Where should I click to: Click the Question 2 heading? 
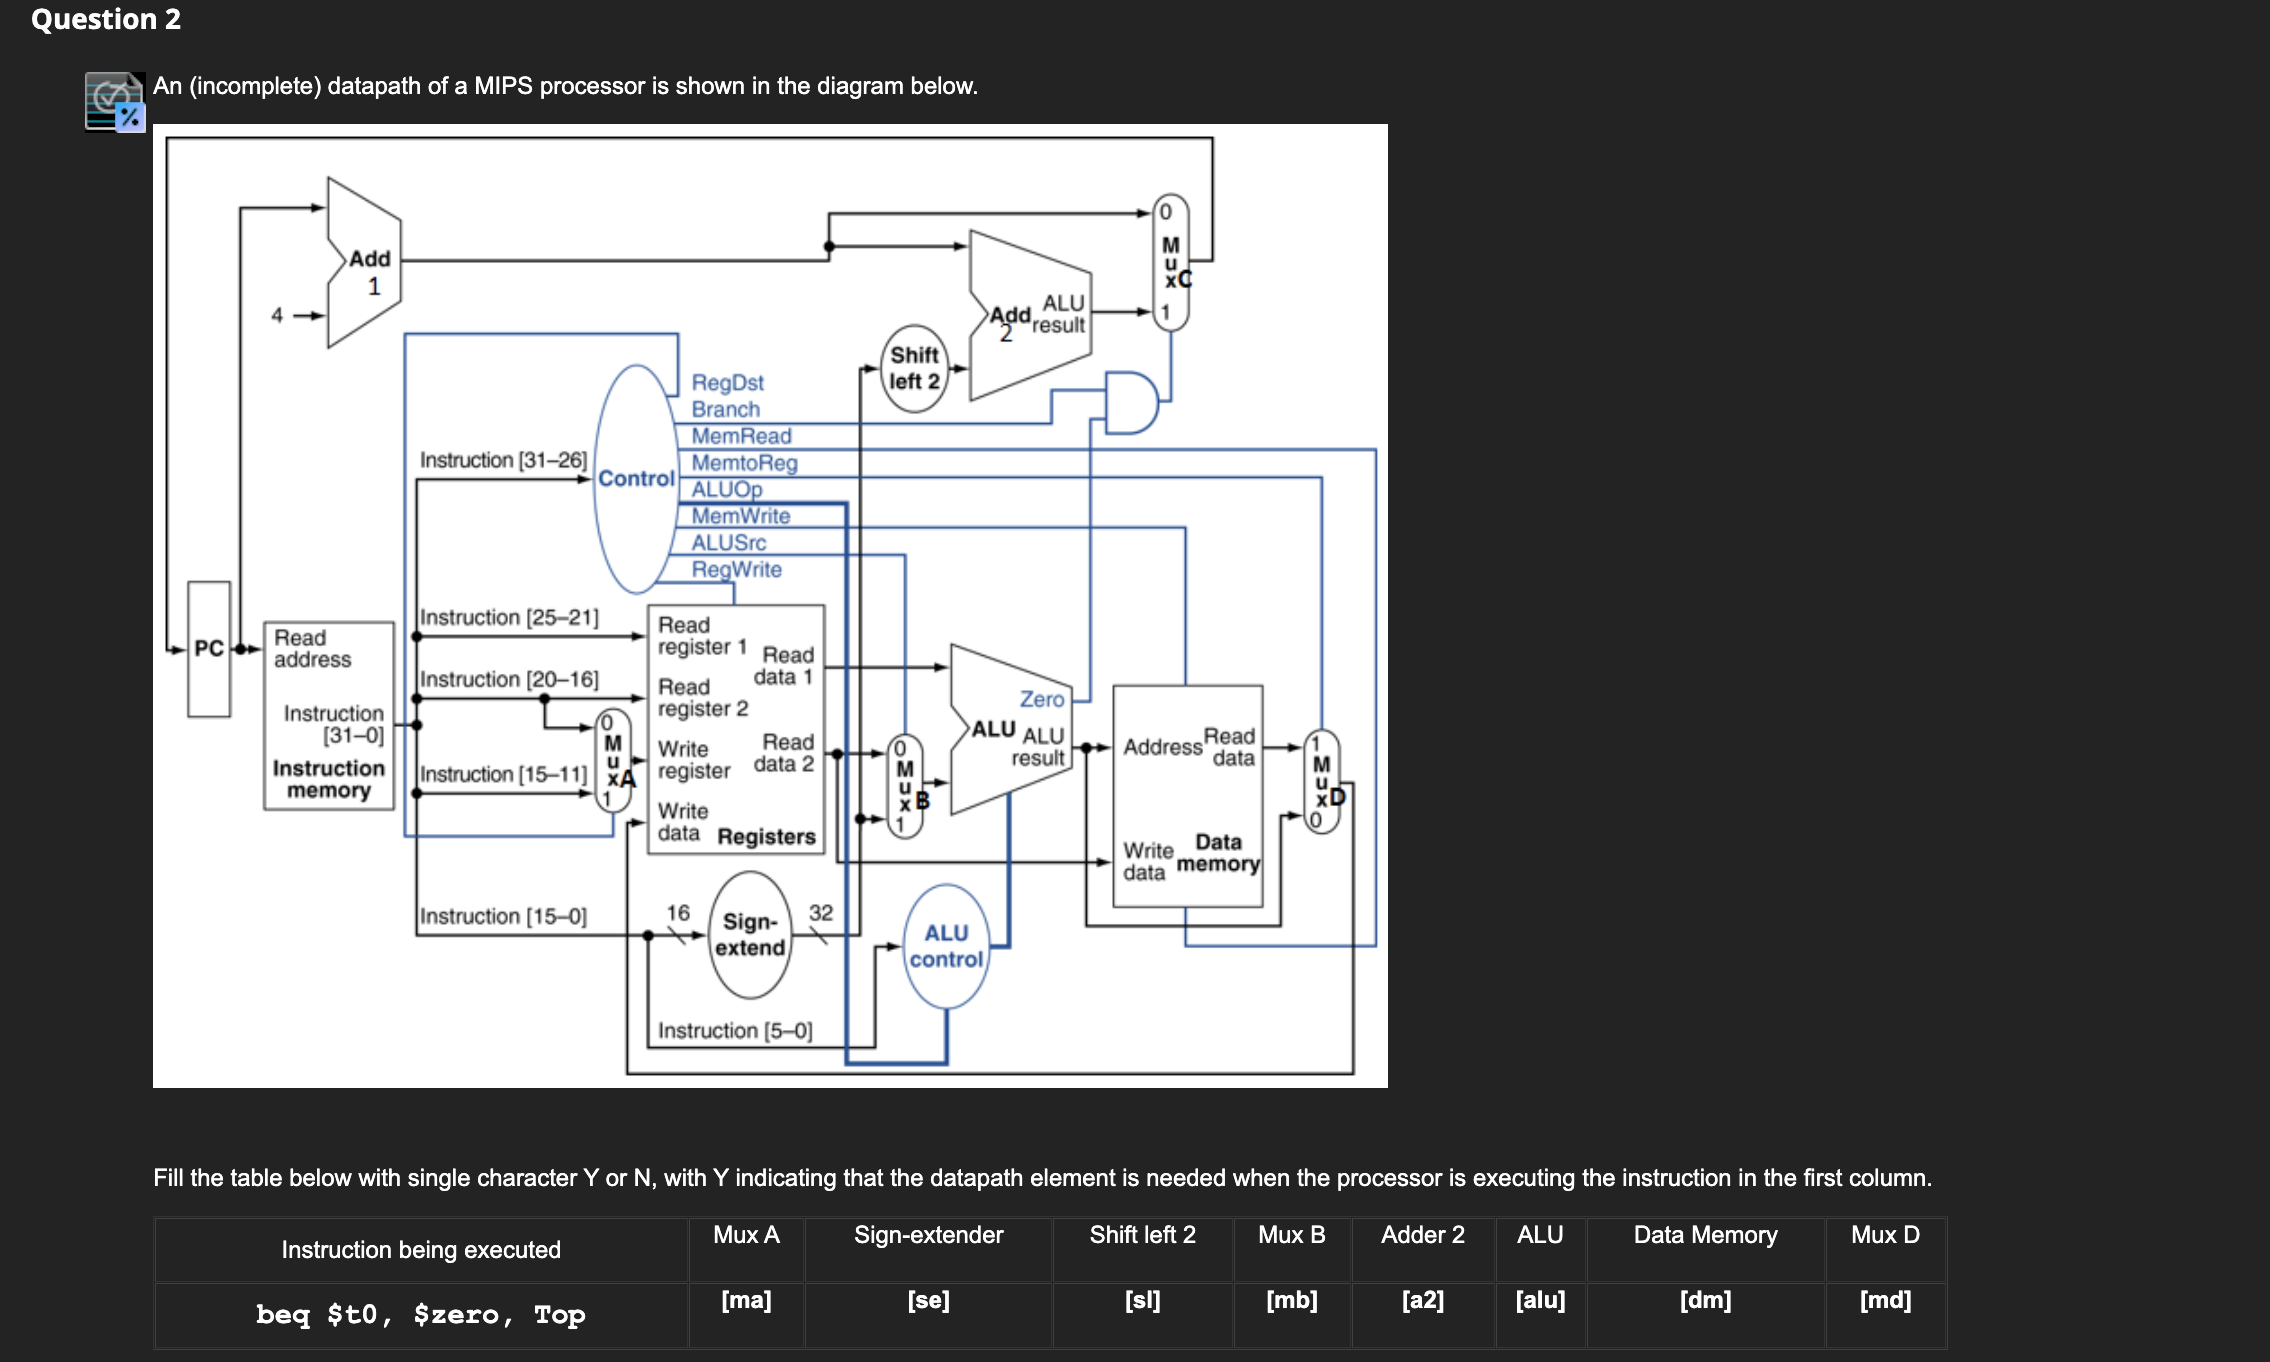(x=105, y=19)
